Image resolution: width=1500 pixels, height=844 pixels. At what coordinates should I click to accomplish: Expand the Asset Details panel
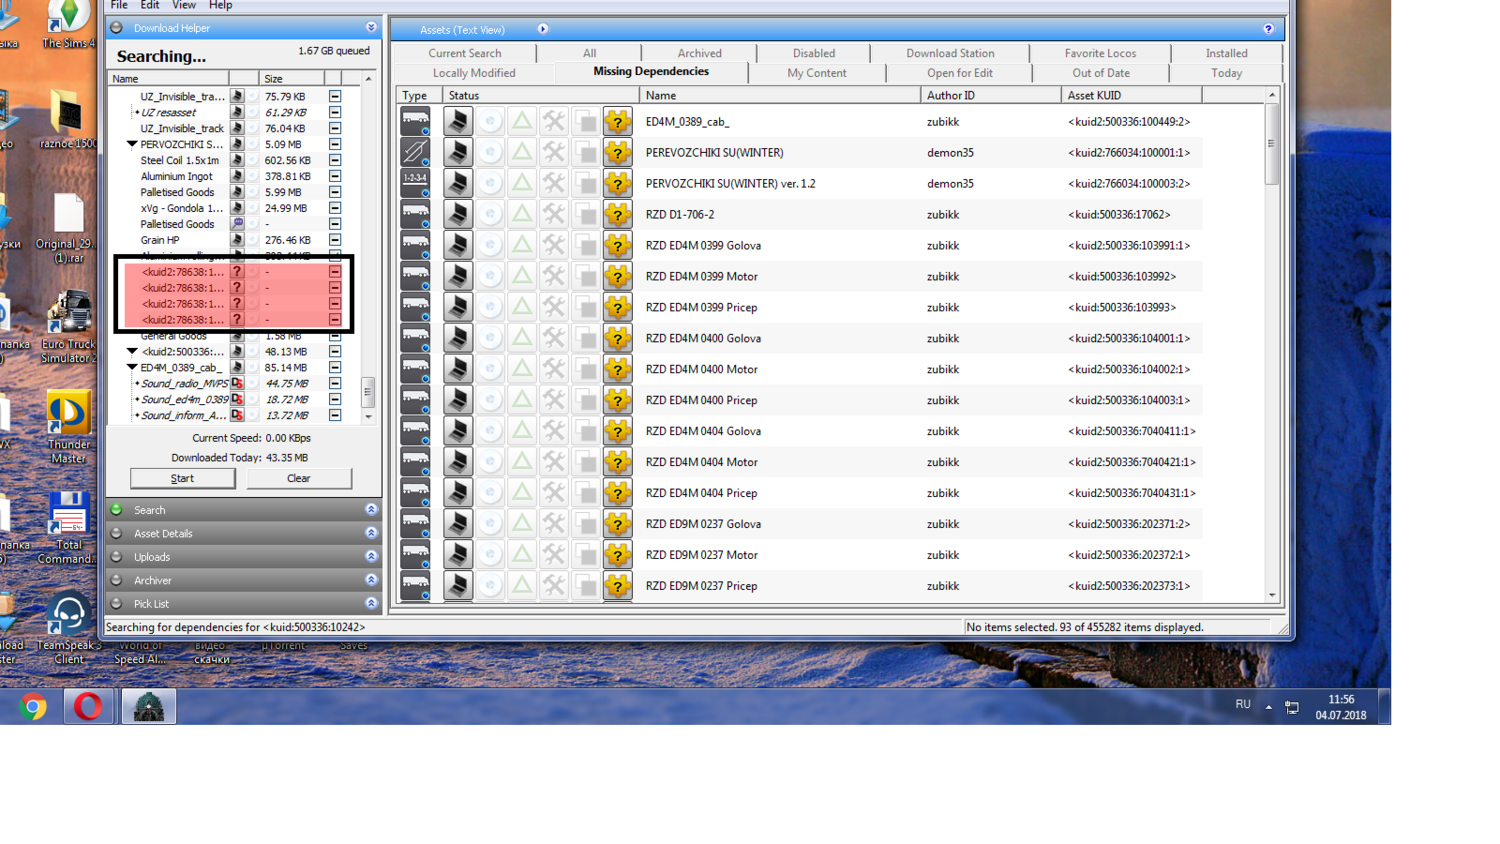tap(371, 533)
